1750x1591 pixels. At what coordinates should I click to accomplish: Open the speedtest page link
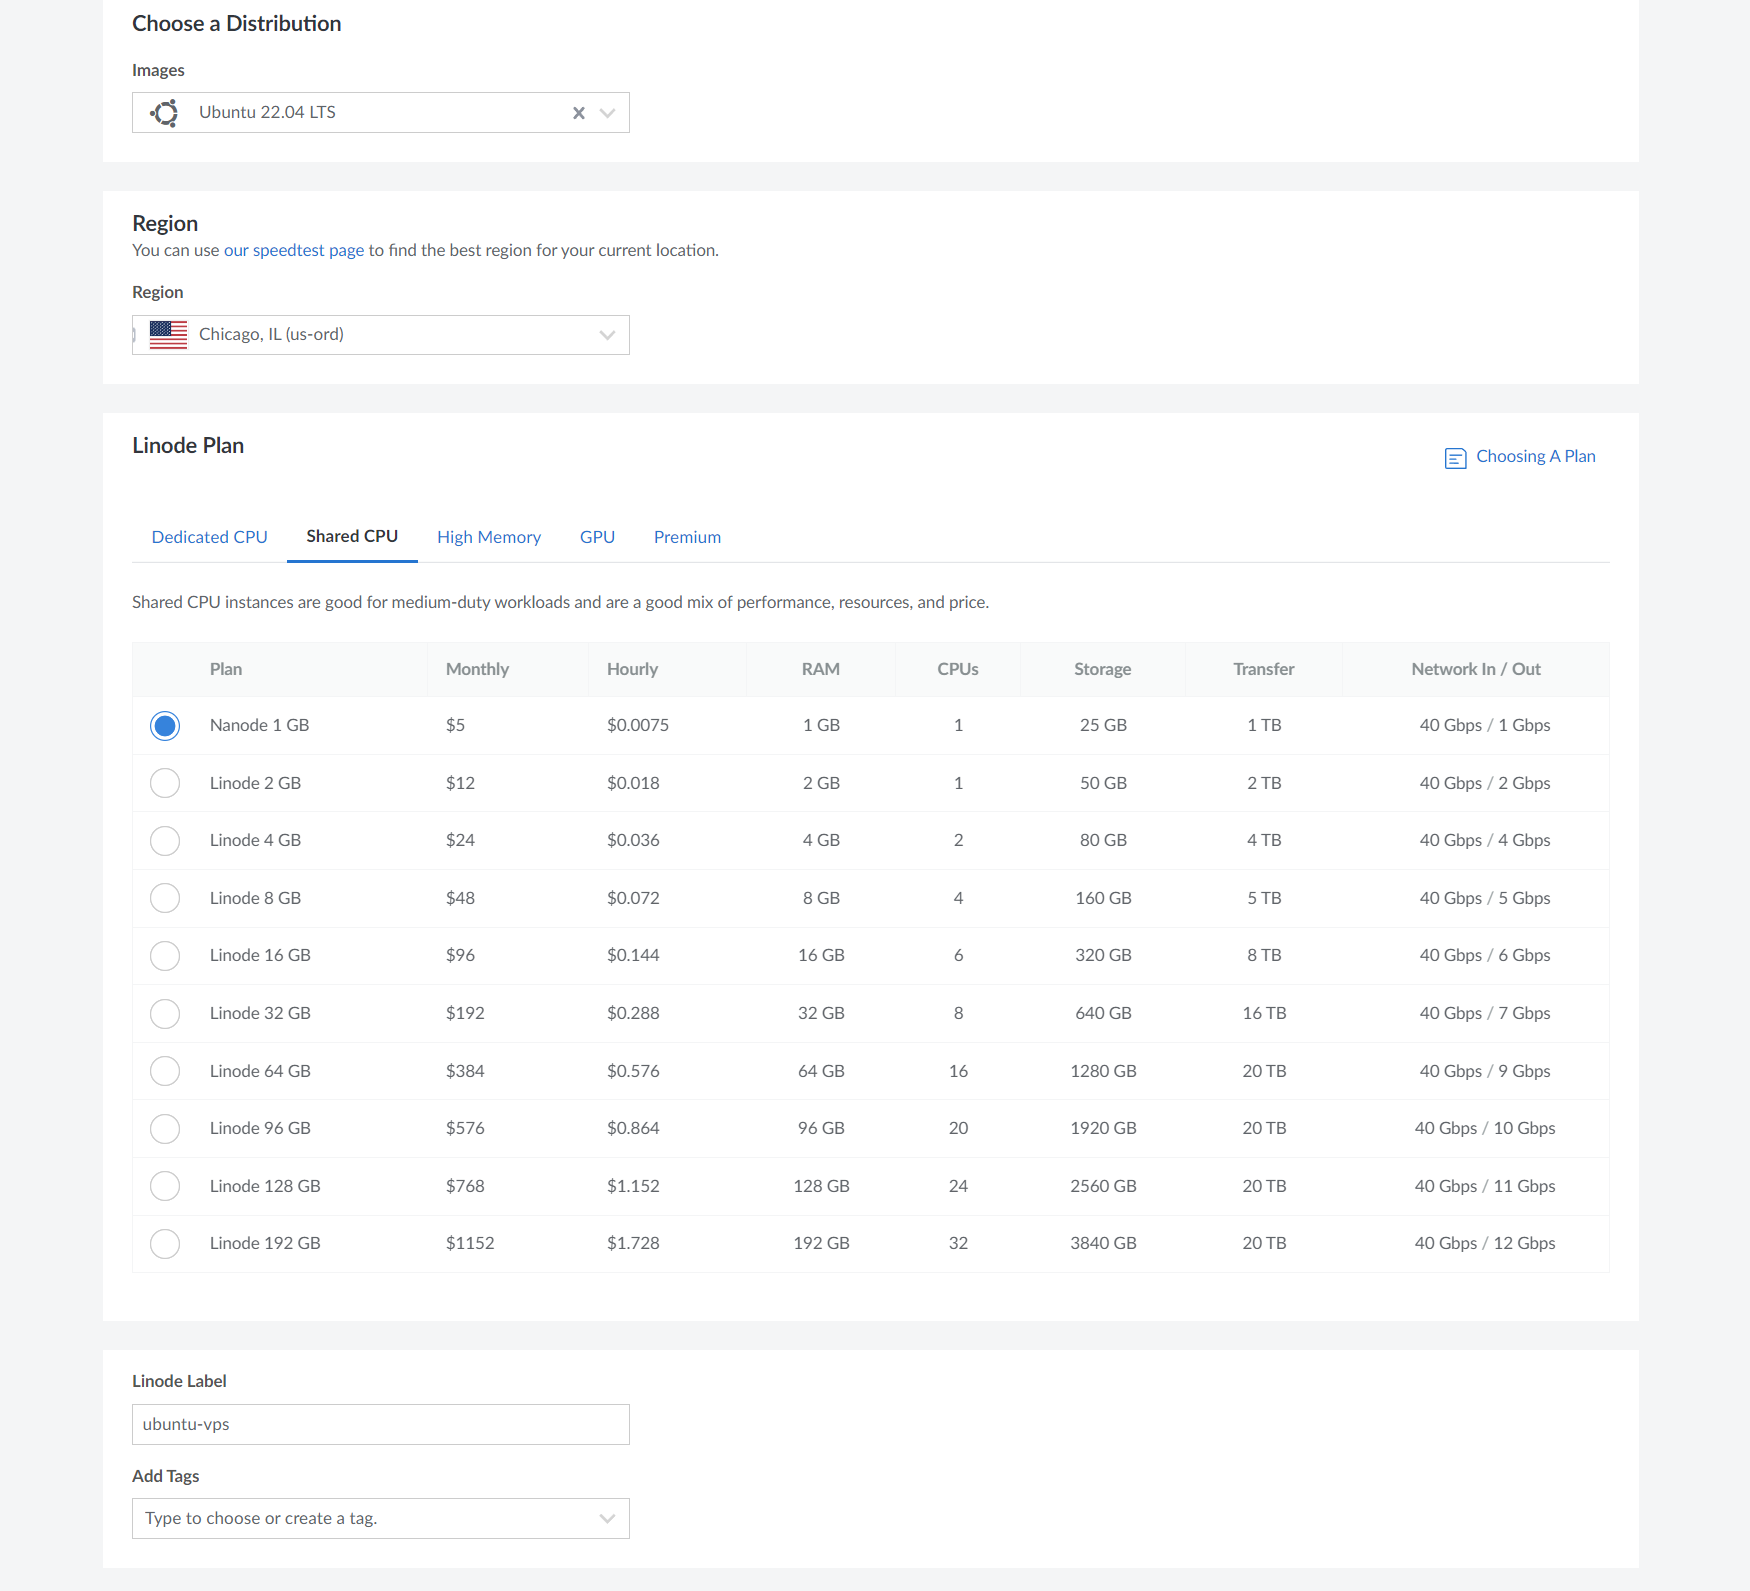(294, 250)
